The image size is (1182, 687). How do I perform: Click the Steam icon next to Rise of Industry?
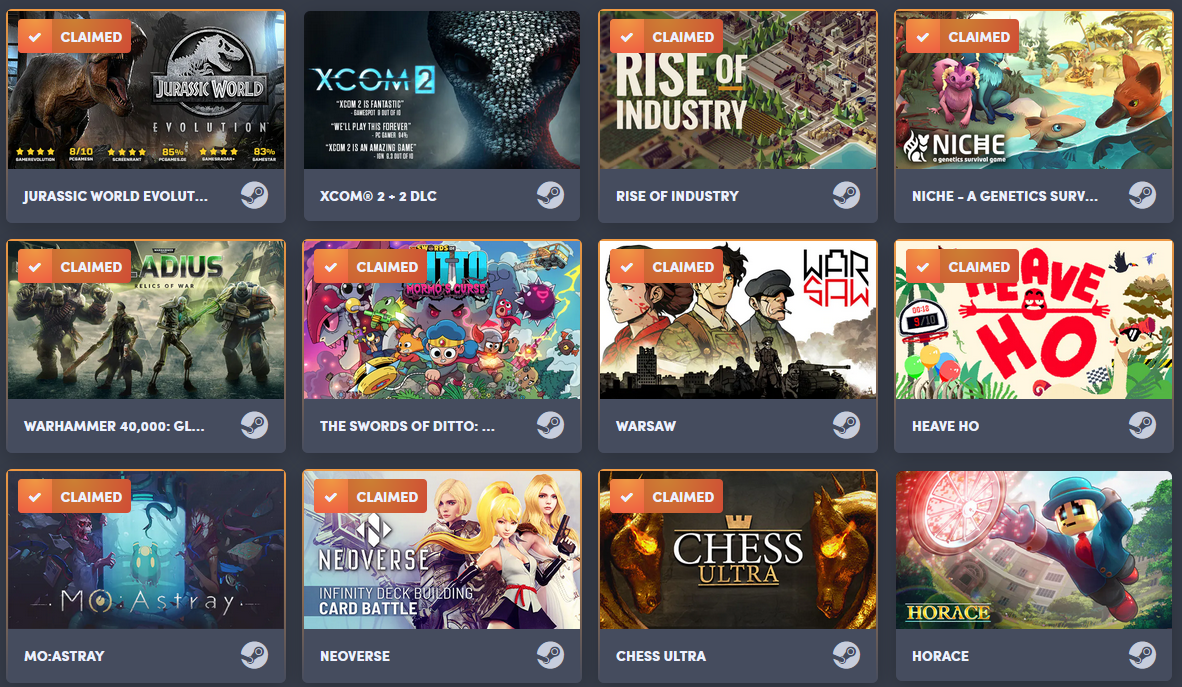(x=847, y=195)
